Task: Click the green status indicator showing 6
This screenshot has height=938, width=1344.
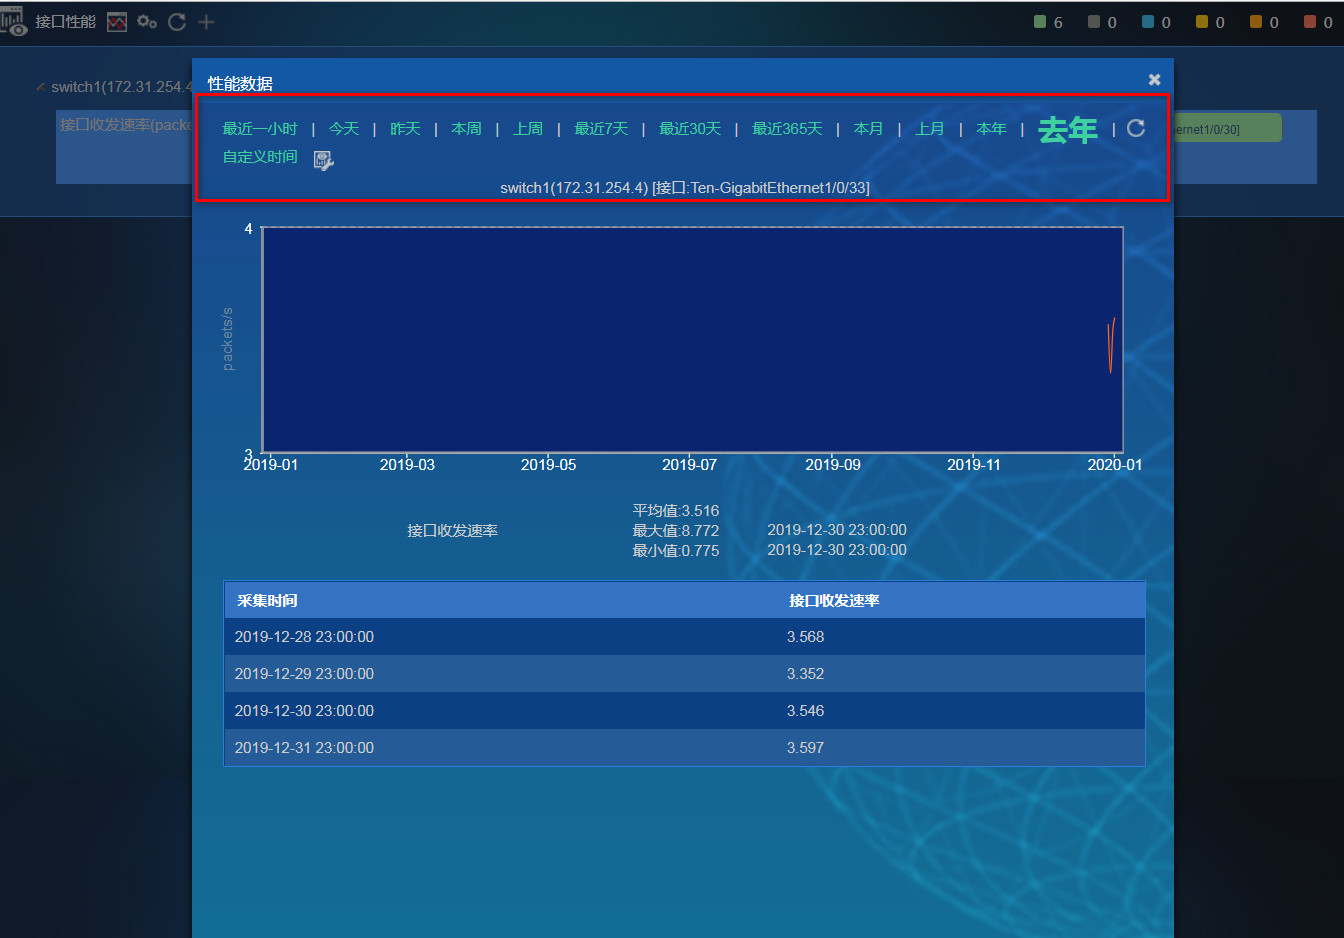Action: click(1040, 22)
